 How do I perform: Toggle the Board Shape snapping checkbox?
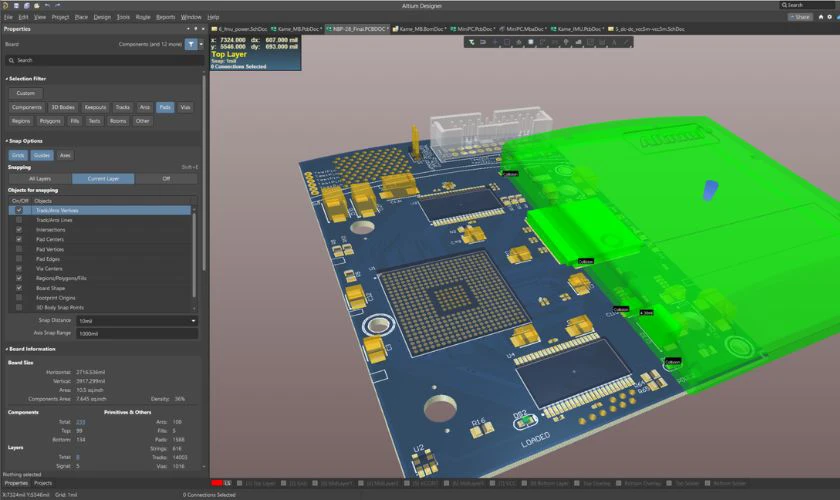click(19, 288)
